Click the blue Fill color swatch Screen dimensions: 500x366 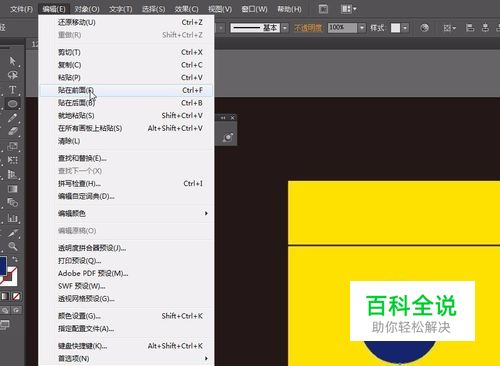click(x=3, y=266)
